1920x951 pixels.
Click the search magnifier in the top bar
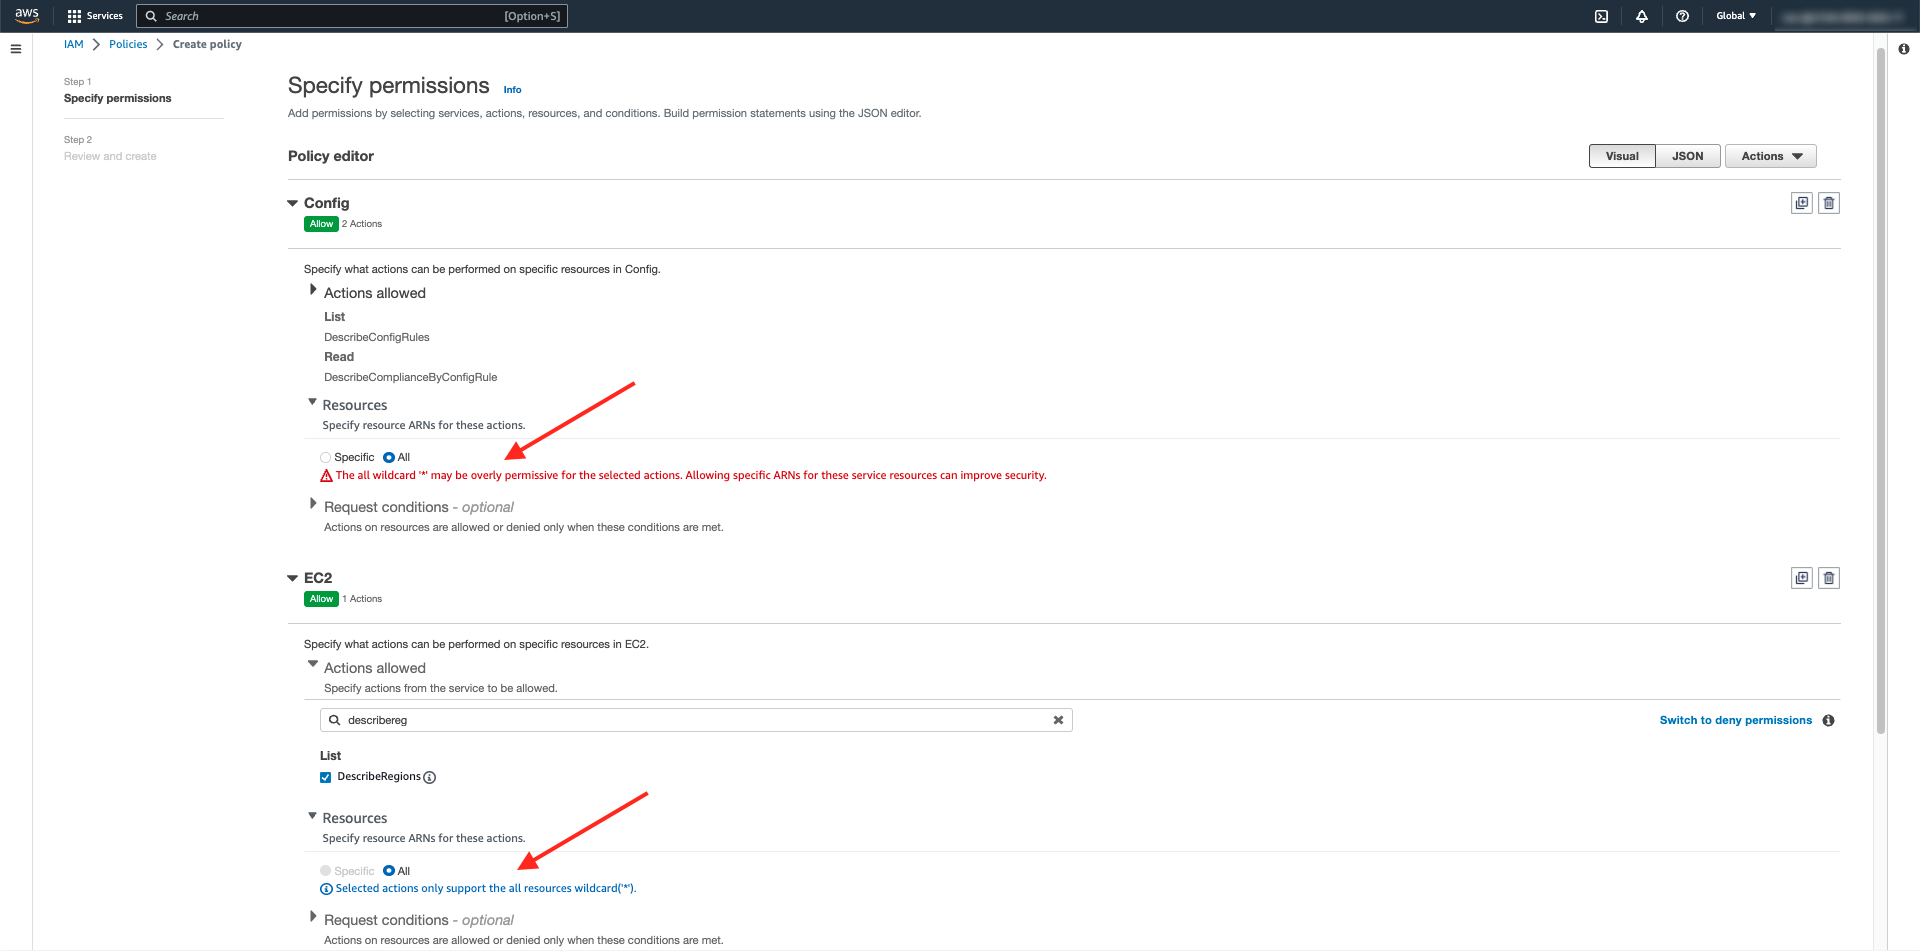click(152, 16)
